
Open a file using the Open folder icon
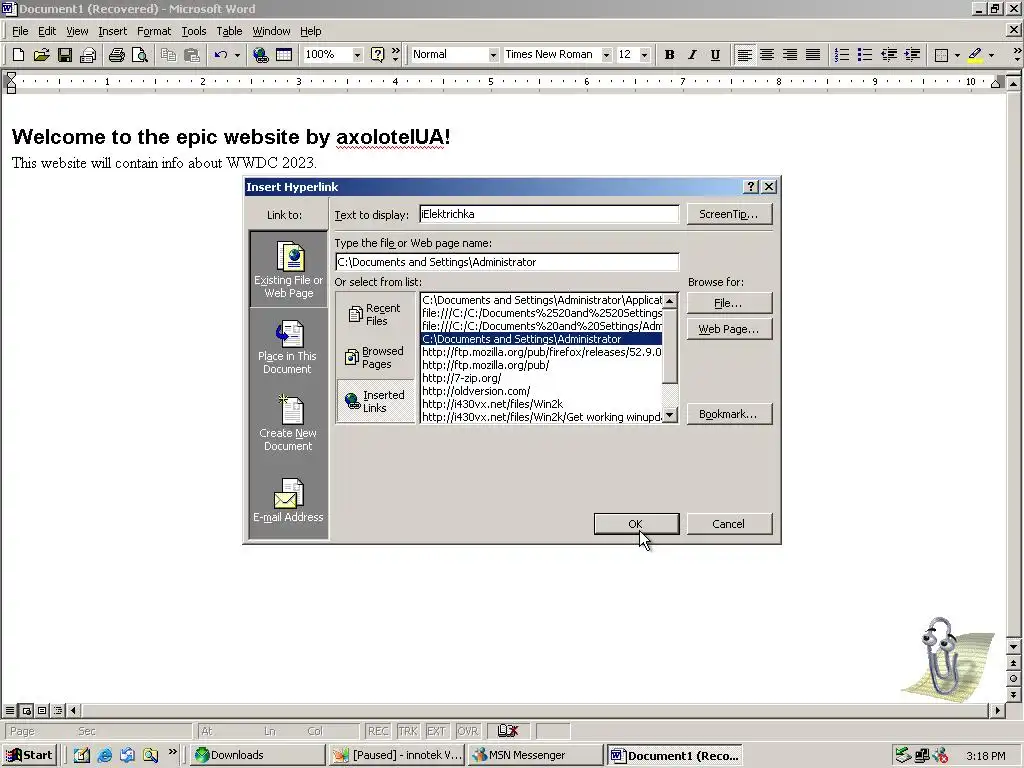coord(42,55)
